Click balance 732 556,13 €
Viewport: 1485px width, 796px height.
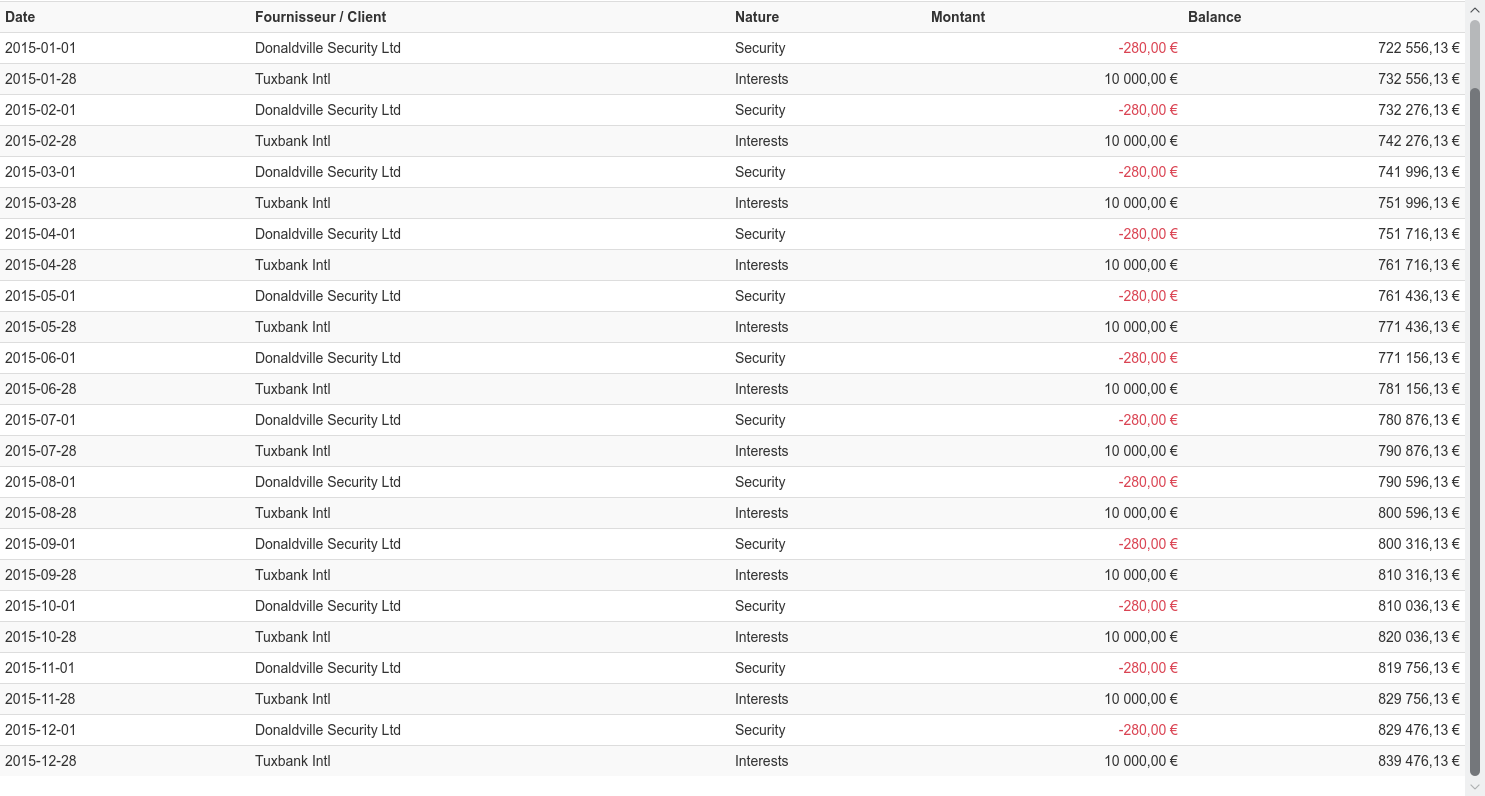click(1419, 79)
